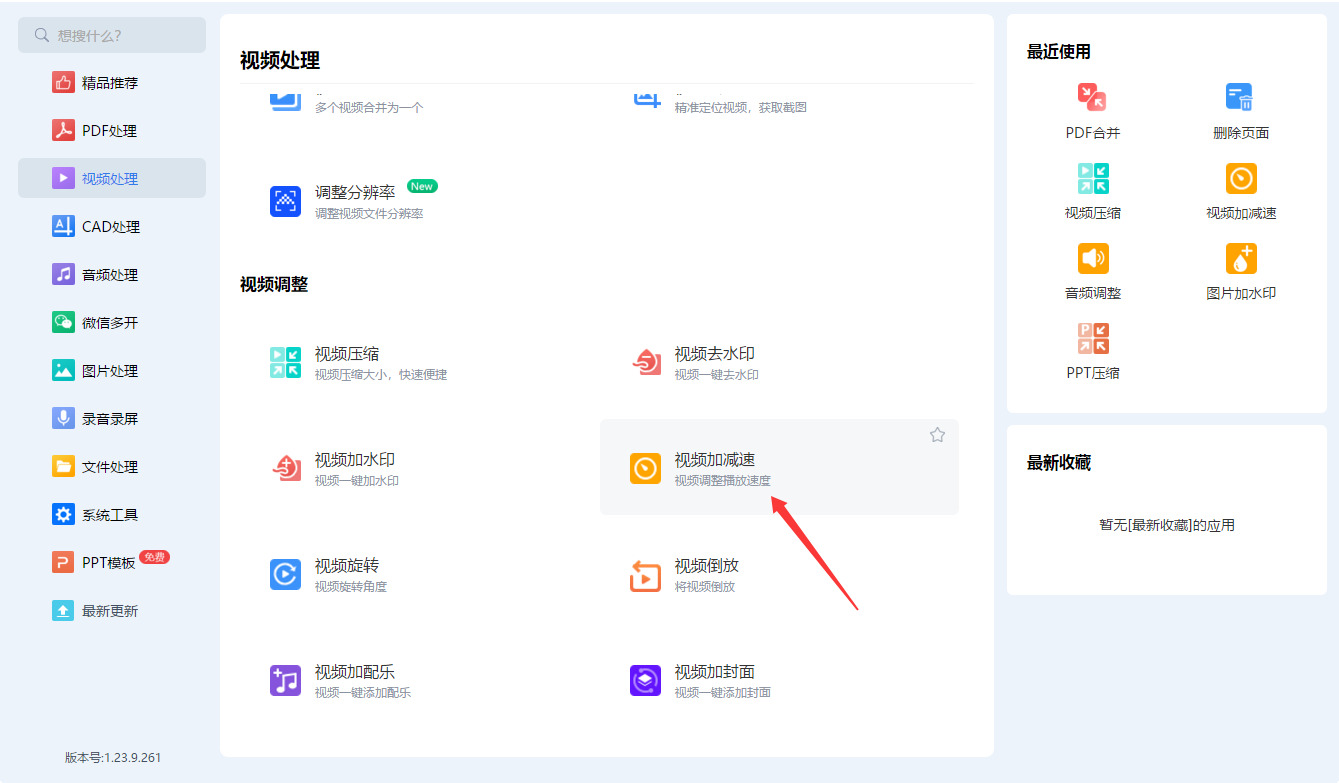Select 系统工具 in the sidebar
Screen dimensions: 1339x783
[112, 515]
